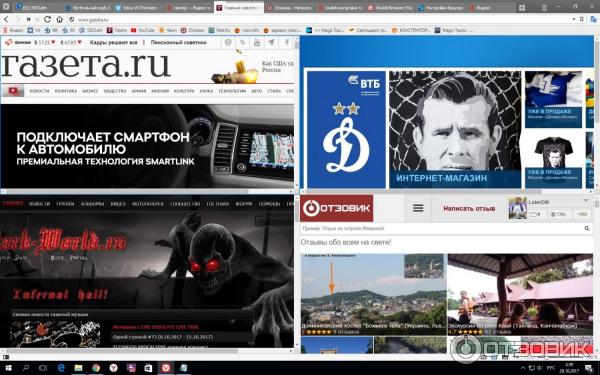600x375 pixels.
Task: Open the Mail.Ru bookmark
Action: point(219,30)
